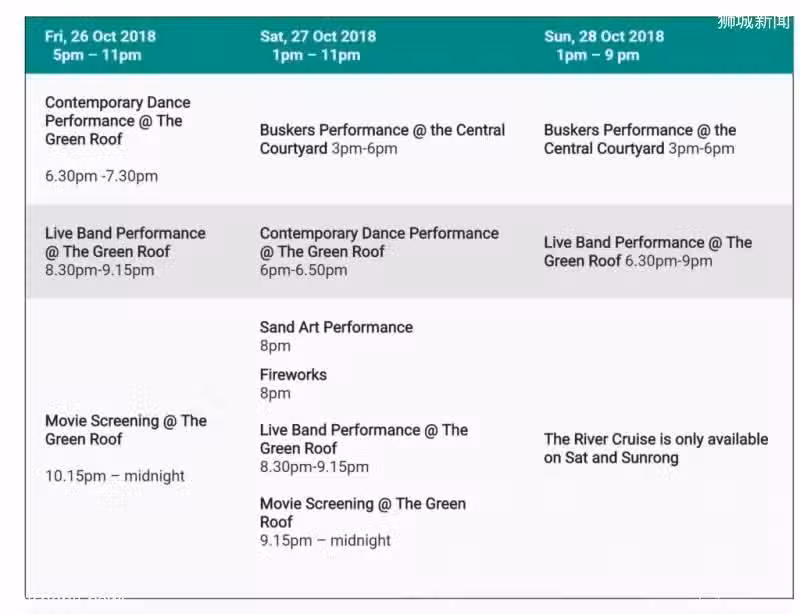Click Friday's Contemporary Dance Performance entry
The width and height of the screenshot is (800, 614).
click(x=117, y=139)
